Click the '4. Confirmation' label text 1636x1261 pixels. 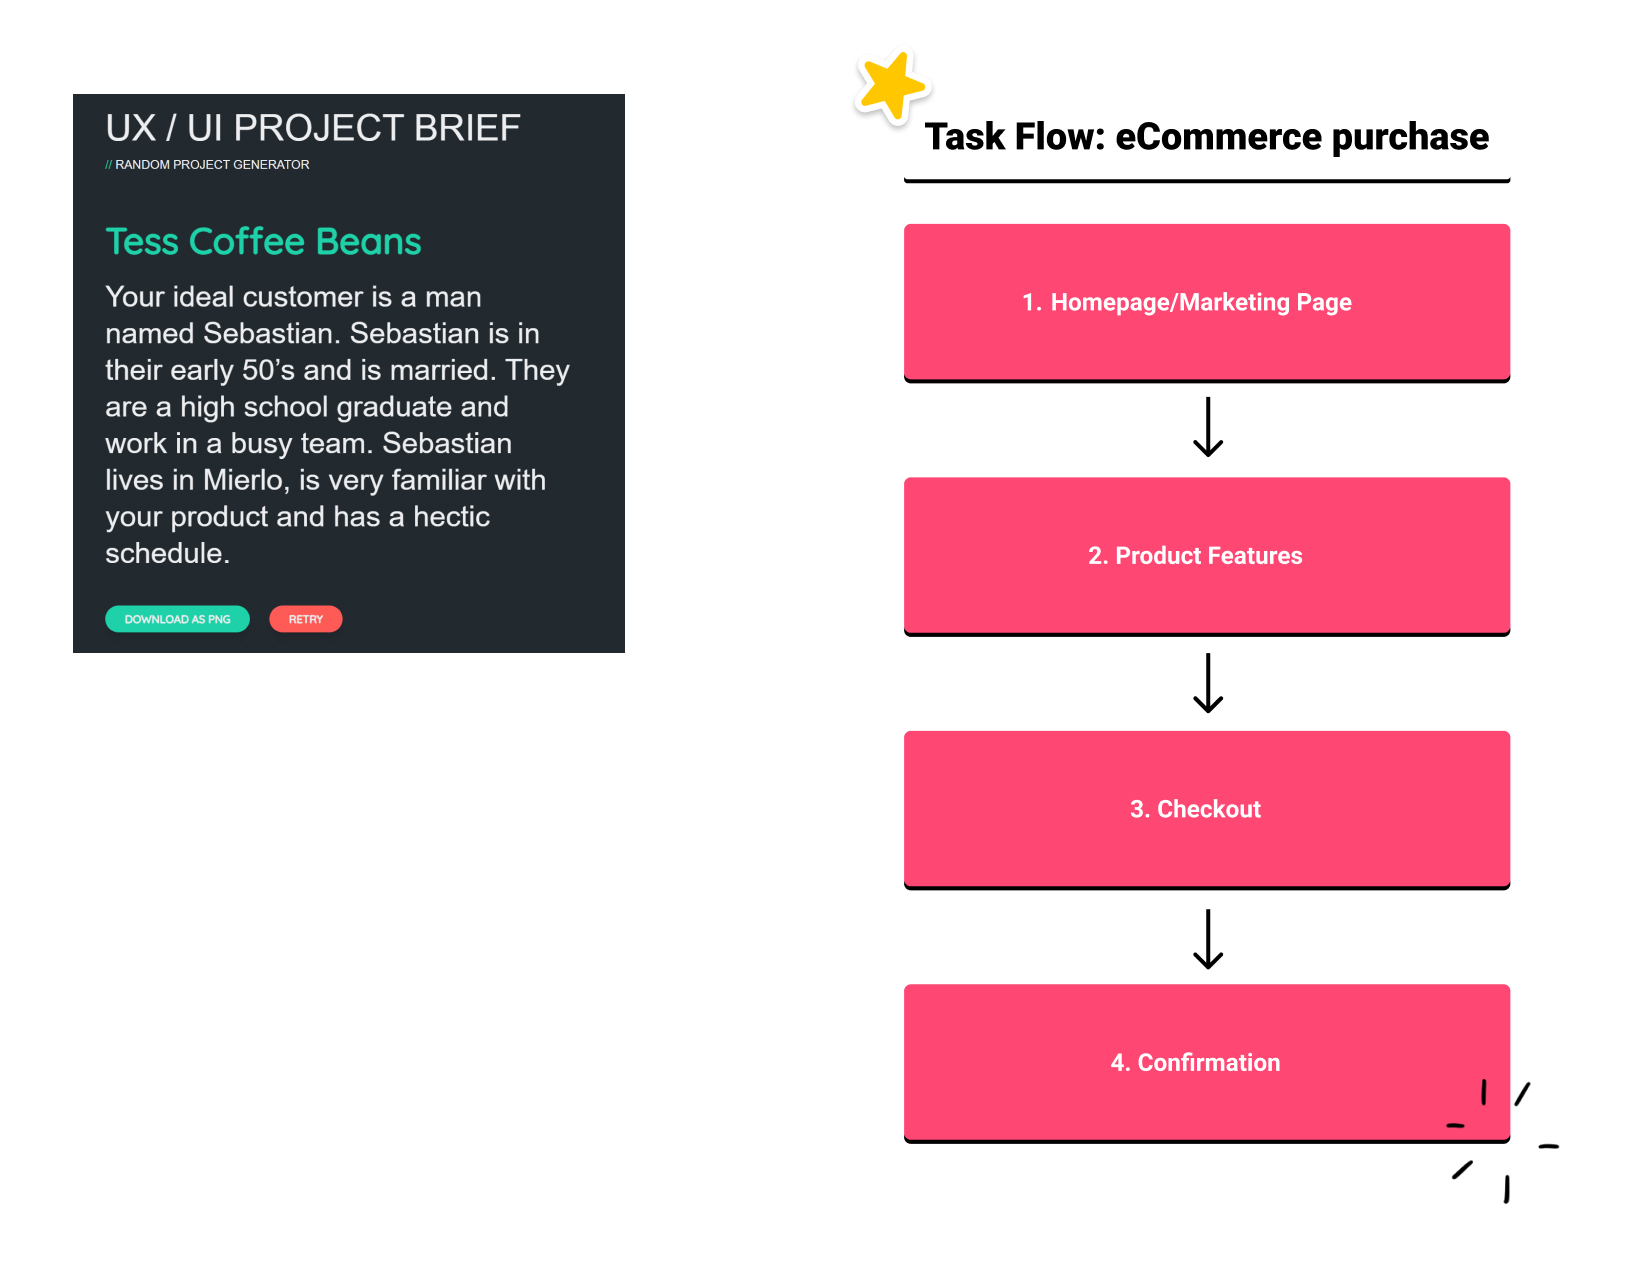pyautogui.click(x=1195, y=1062)
